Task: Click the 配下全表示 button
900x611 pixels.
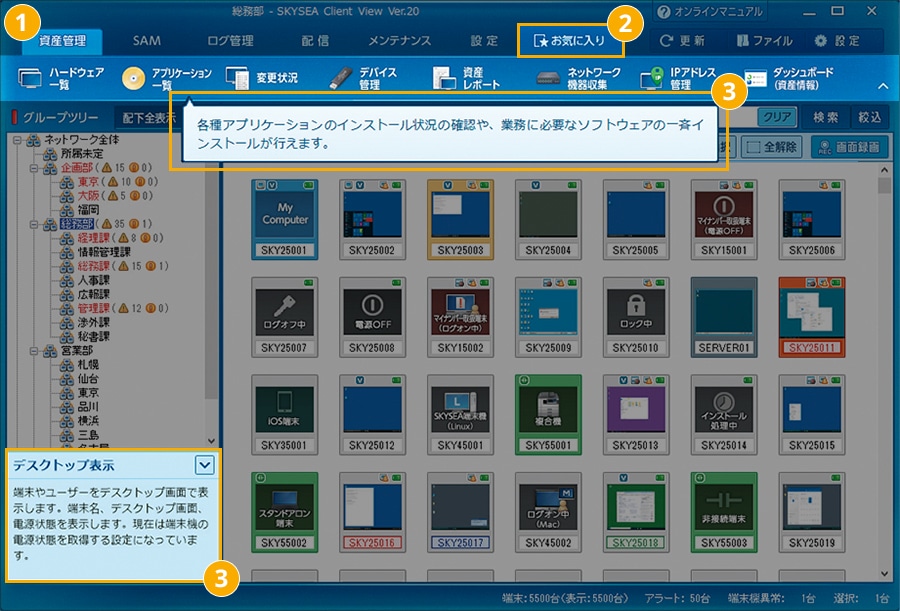Action: 148,118
